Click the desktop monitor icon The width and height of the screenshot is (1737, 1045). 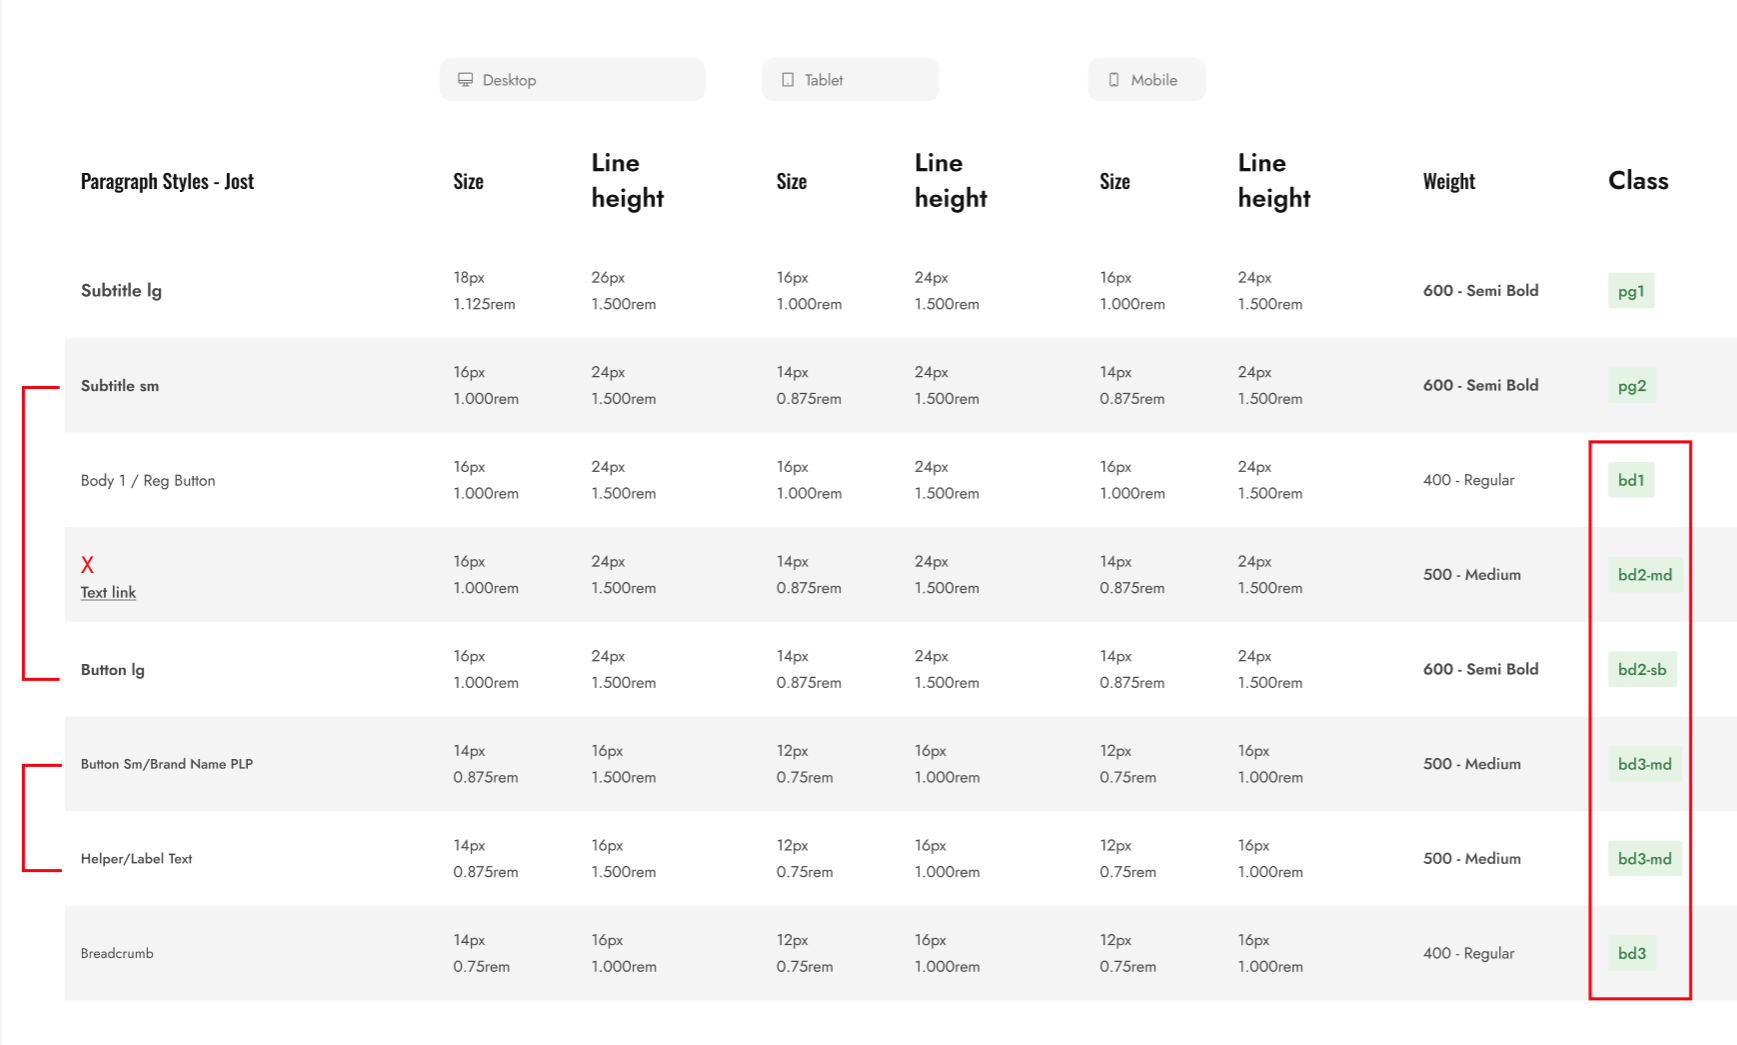[465, 80]
